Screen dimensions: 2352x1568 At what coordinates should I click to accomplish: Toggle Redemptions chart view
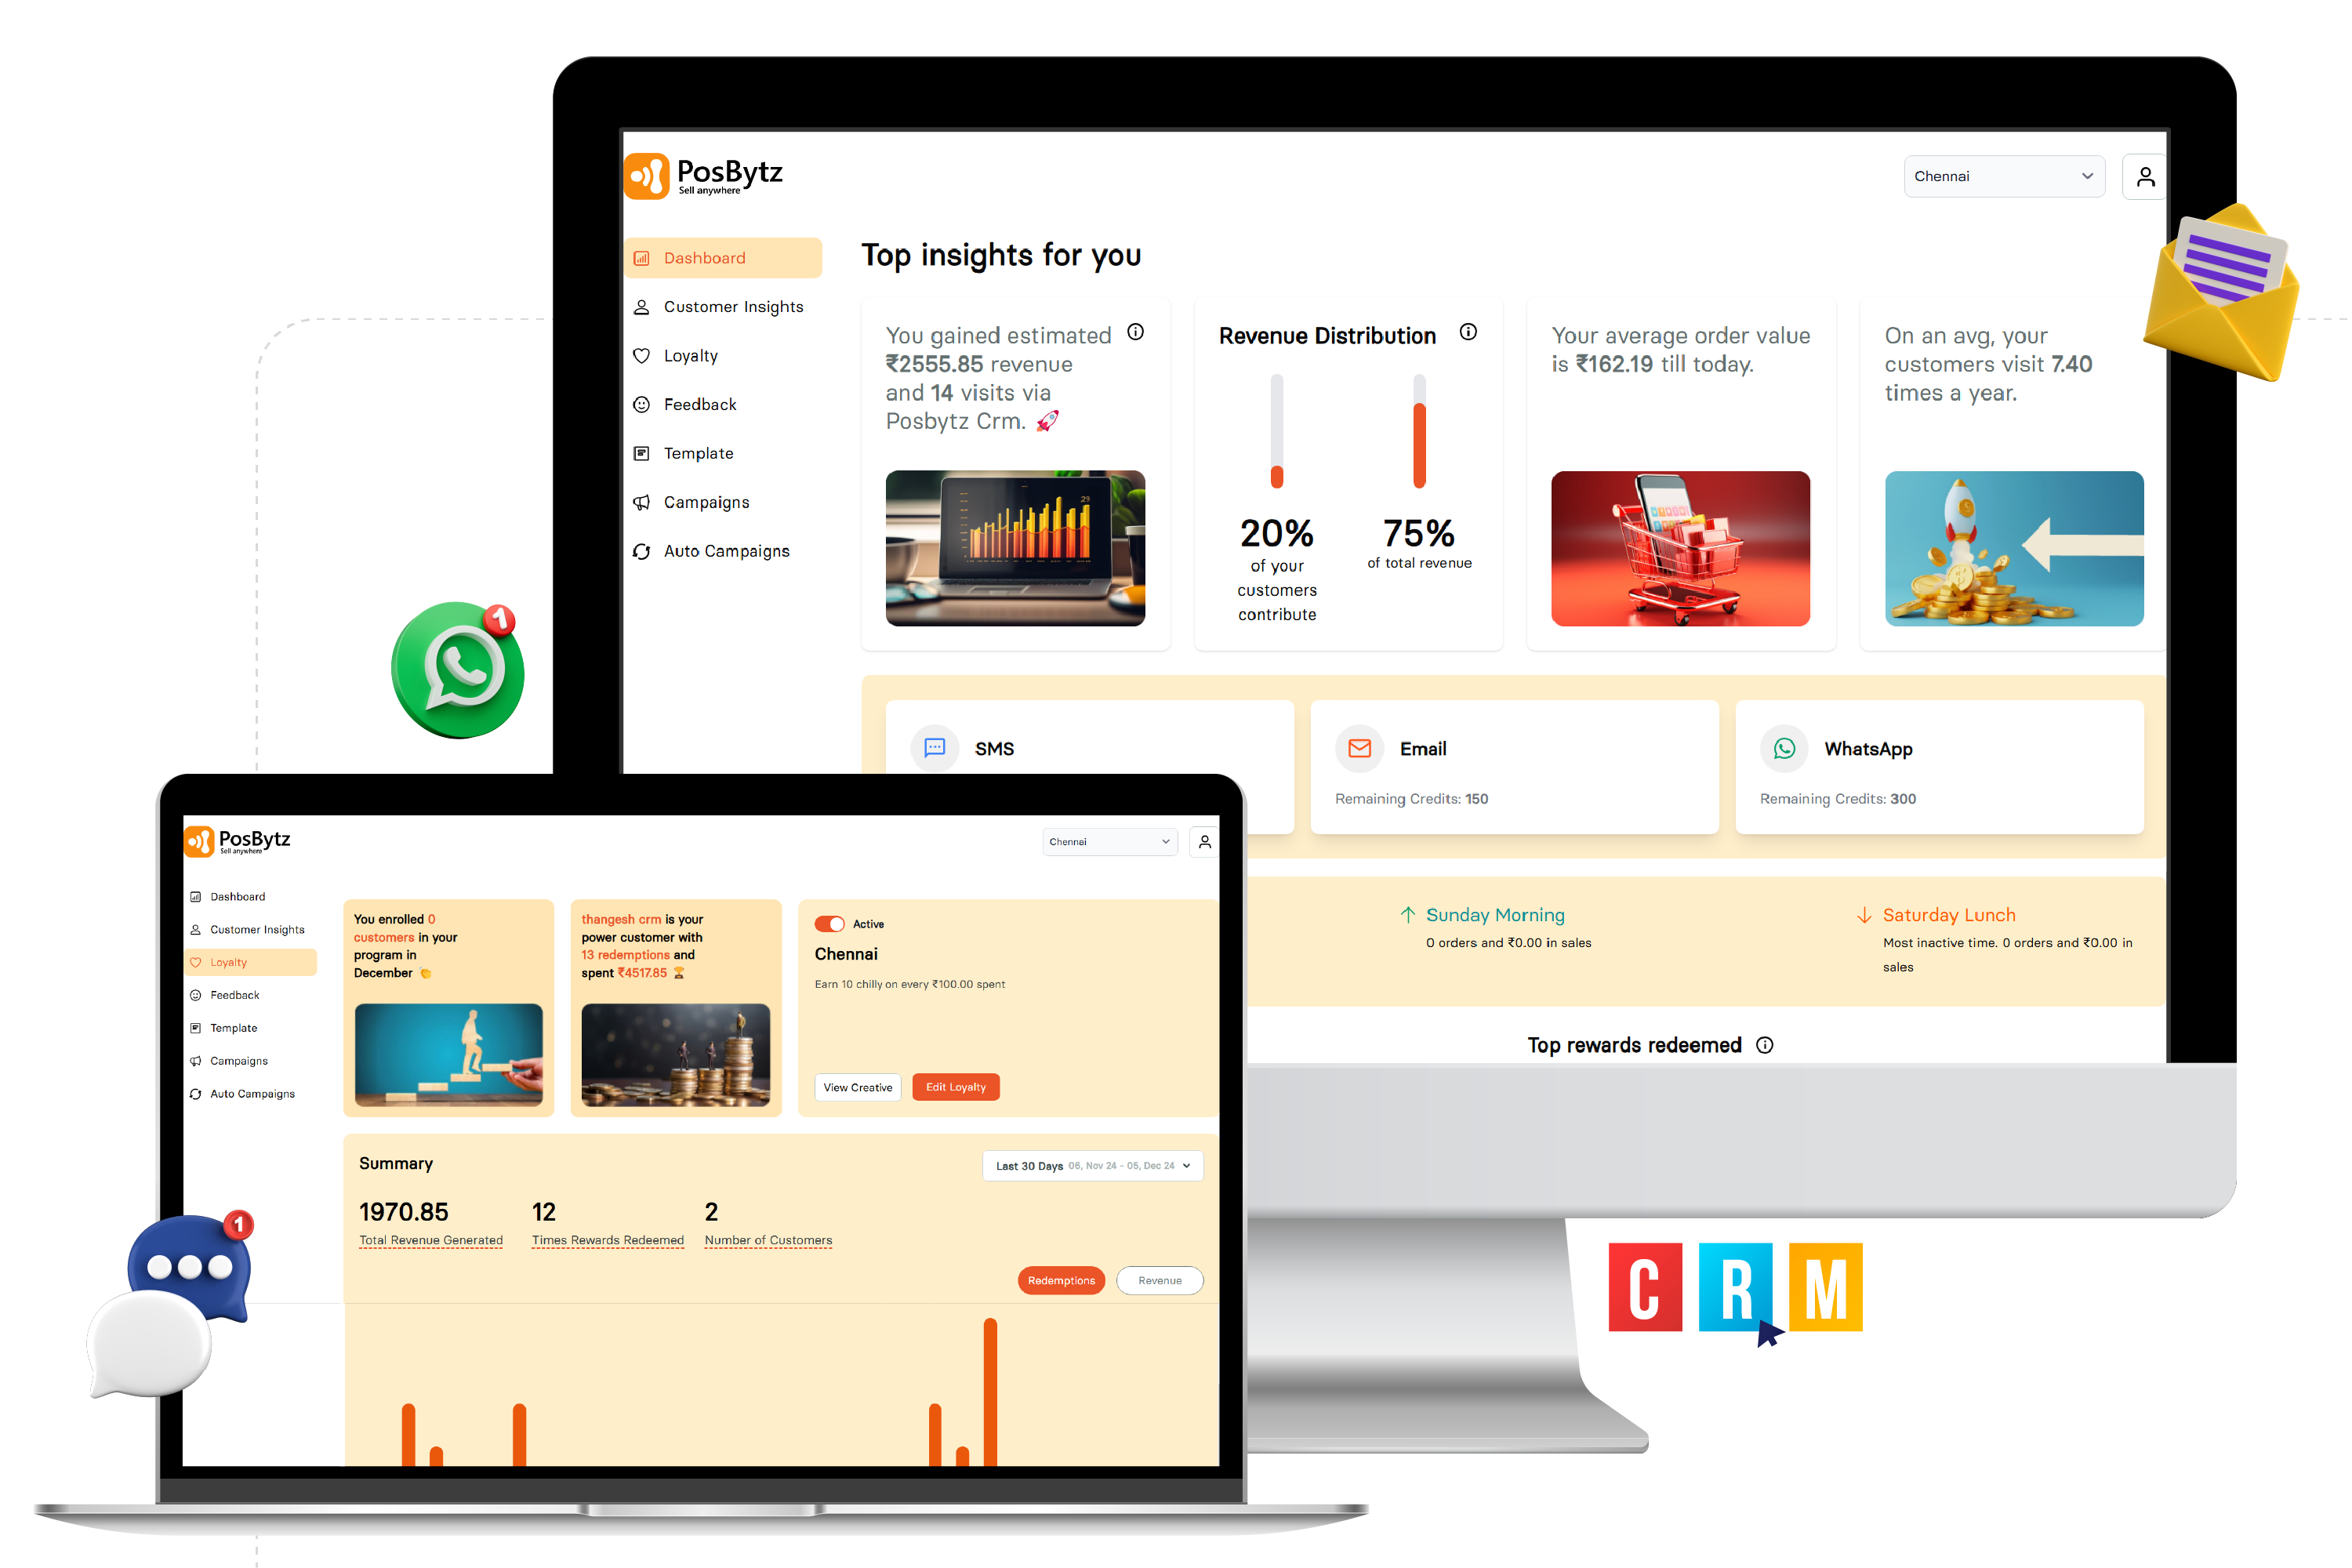[x=1057, y=1279]
